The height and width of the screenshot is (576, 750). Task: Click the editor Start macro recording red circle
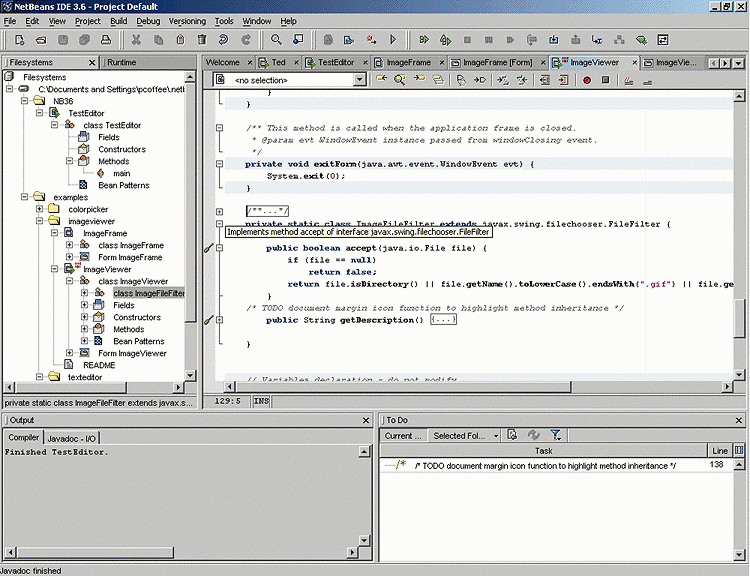click(x=587, y=80)
